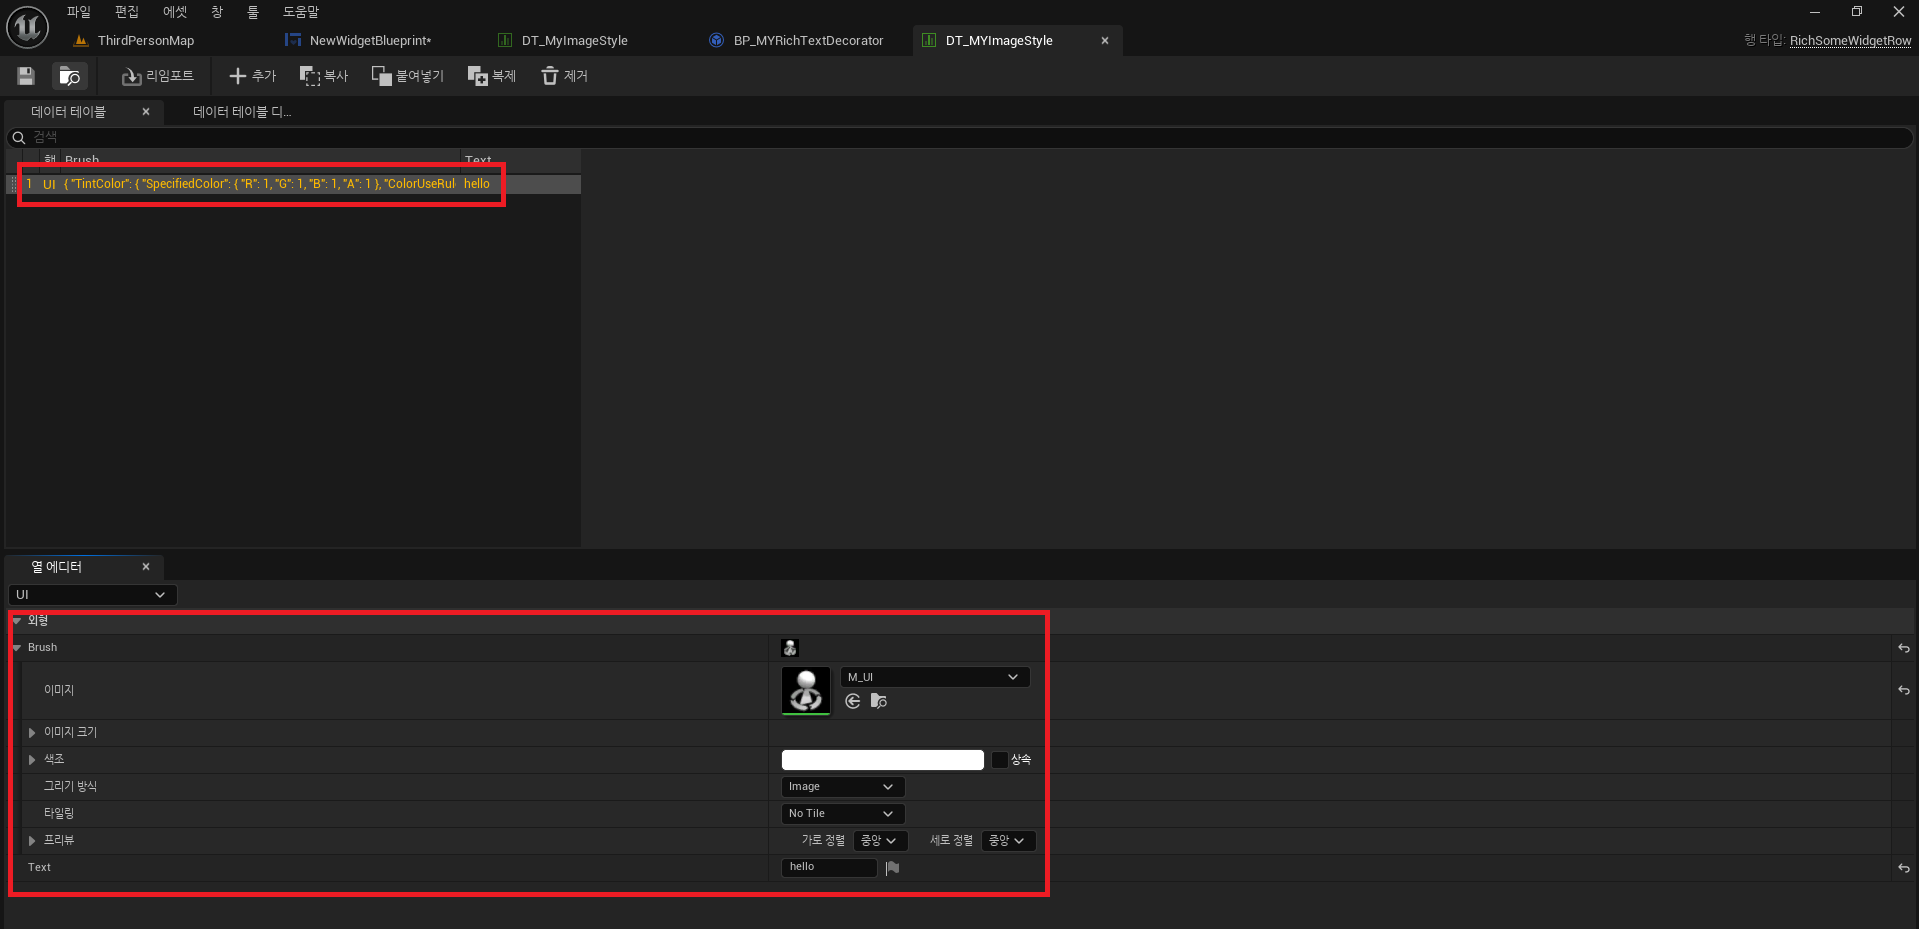Reset the Text property to default
1919x929 pixels.
1904,868
